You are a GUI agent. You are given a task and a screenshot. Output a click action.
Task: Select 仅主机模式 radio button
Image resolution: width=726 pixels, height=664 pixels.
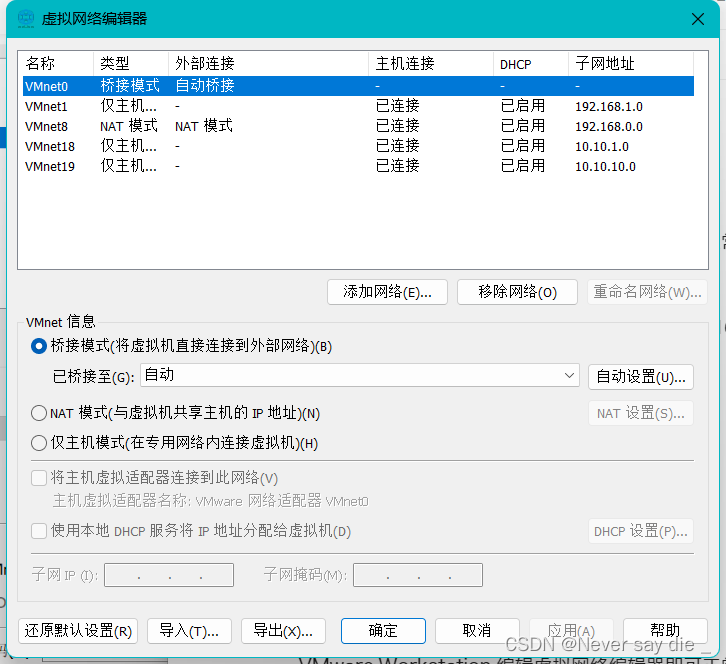(x=39, y=443)
